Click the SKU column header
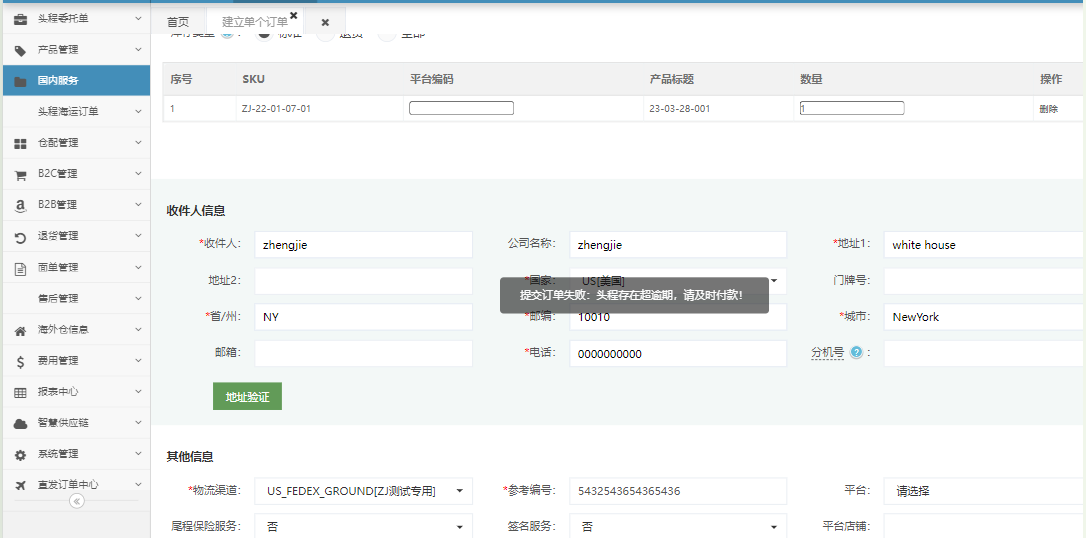The width and height of the screenshot is (1086, 538). click(253, 80)
